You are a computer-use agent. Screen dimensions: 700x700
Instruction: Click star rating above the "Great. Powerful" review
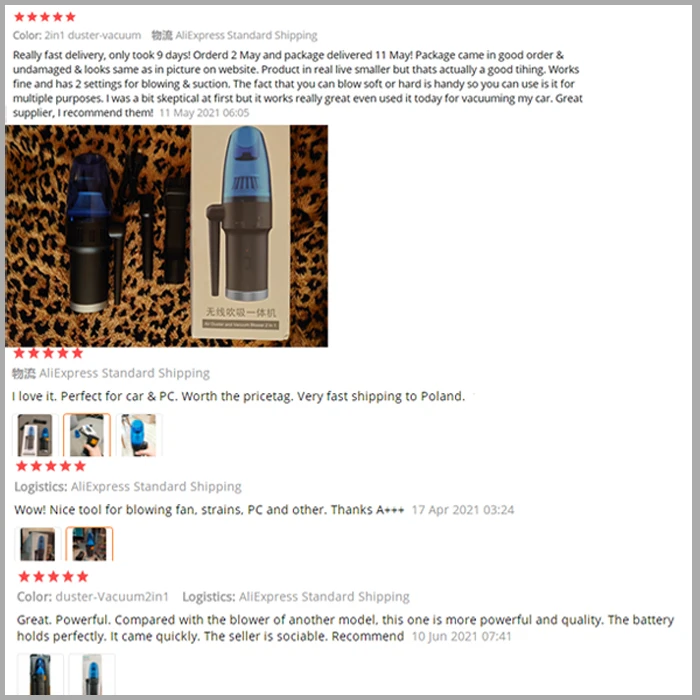click(53, 577)
